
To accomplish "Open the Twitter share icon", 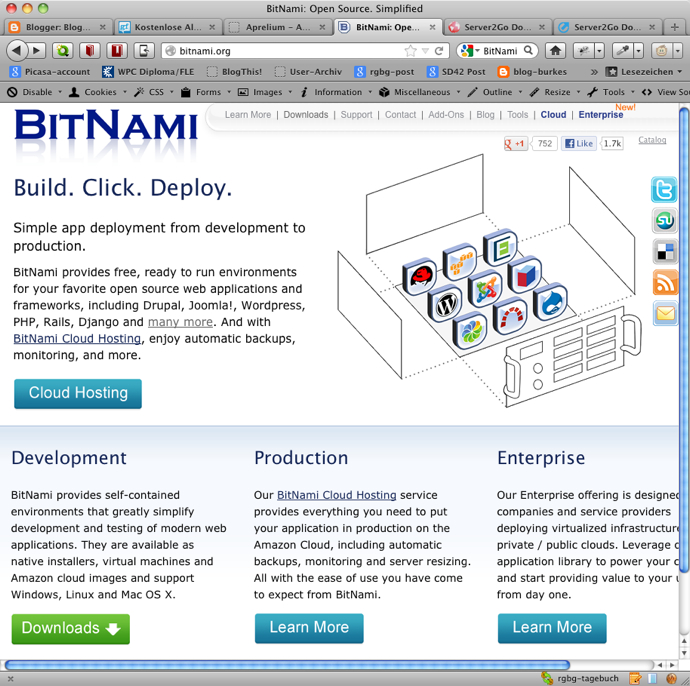I will pyautogui.click(x=664, y=189).
